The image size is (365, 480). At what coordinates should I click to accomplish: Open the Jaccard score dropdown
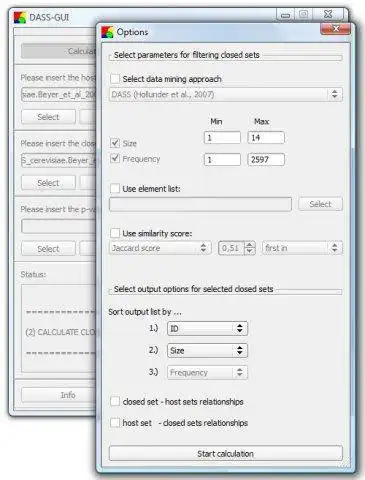[160, 248]
